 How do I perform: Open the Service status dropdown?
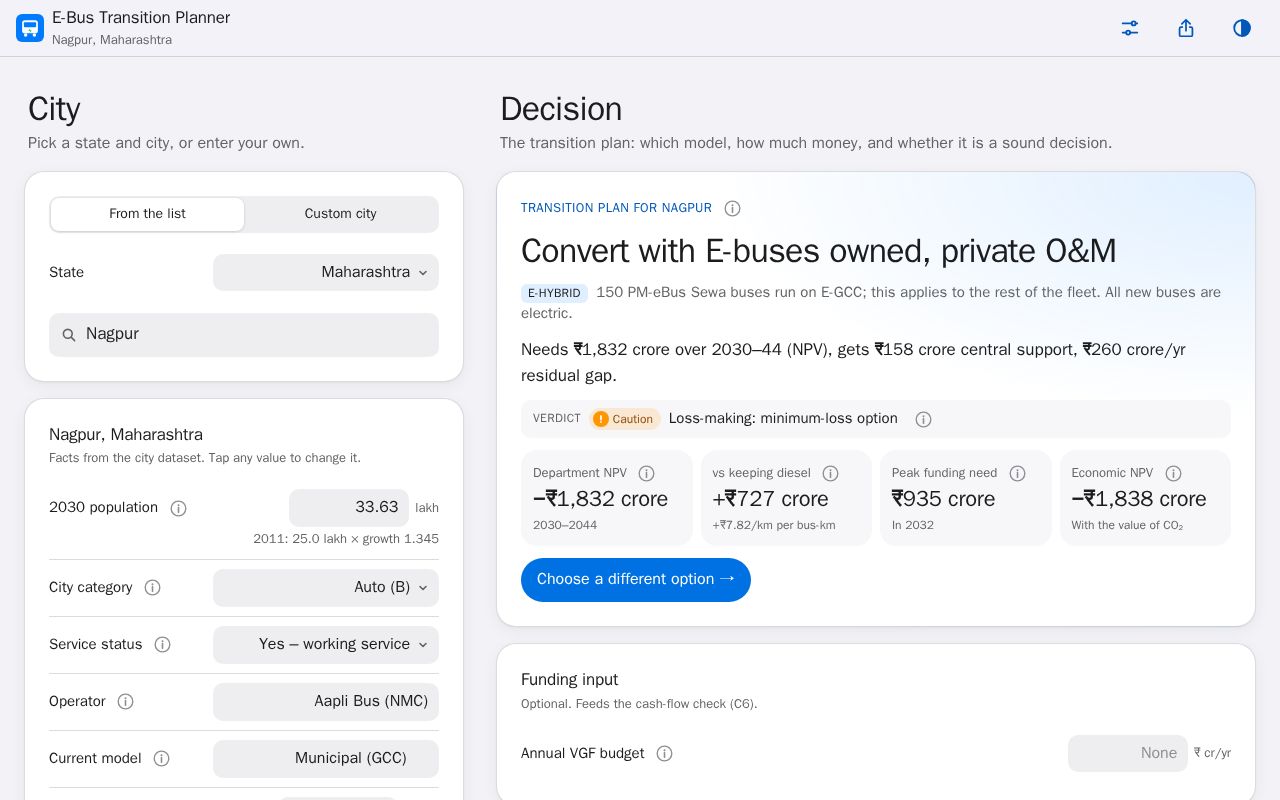point(326,644)
